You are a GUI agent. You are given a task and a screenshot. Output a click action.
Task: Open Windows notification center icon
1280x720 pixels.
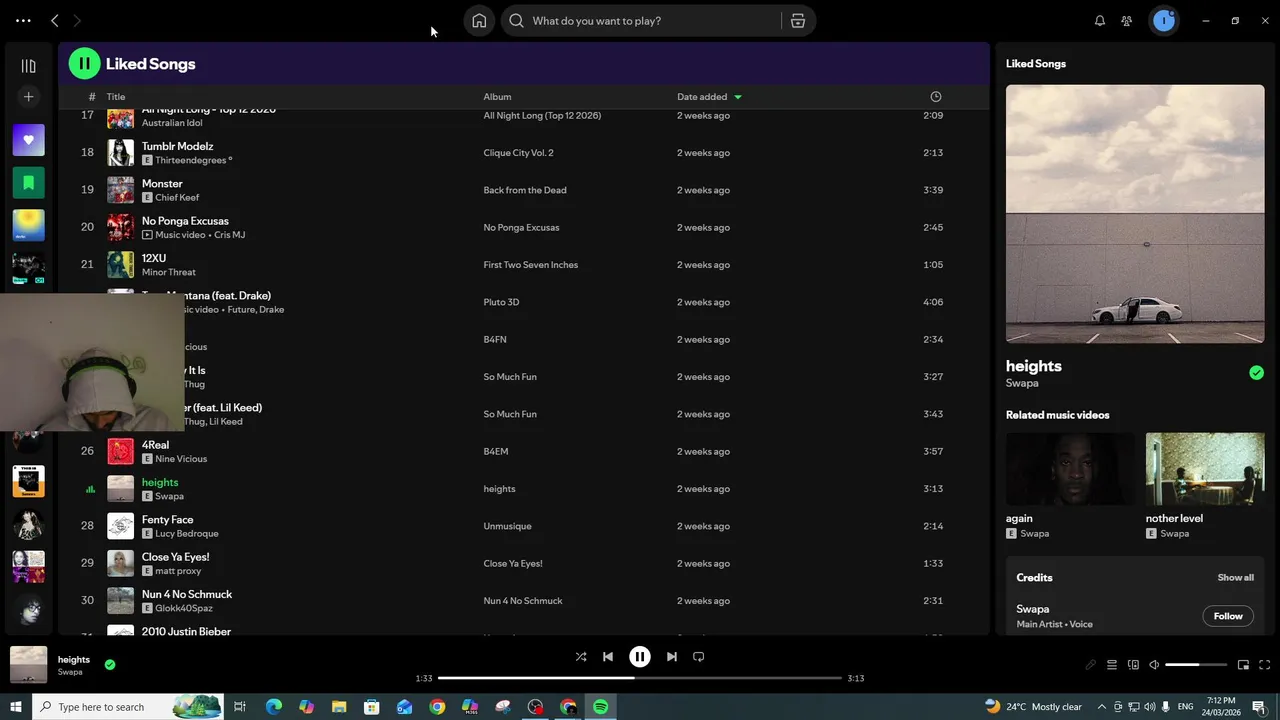(x=1258, y=707)
